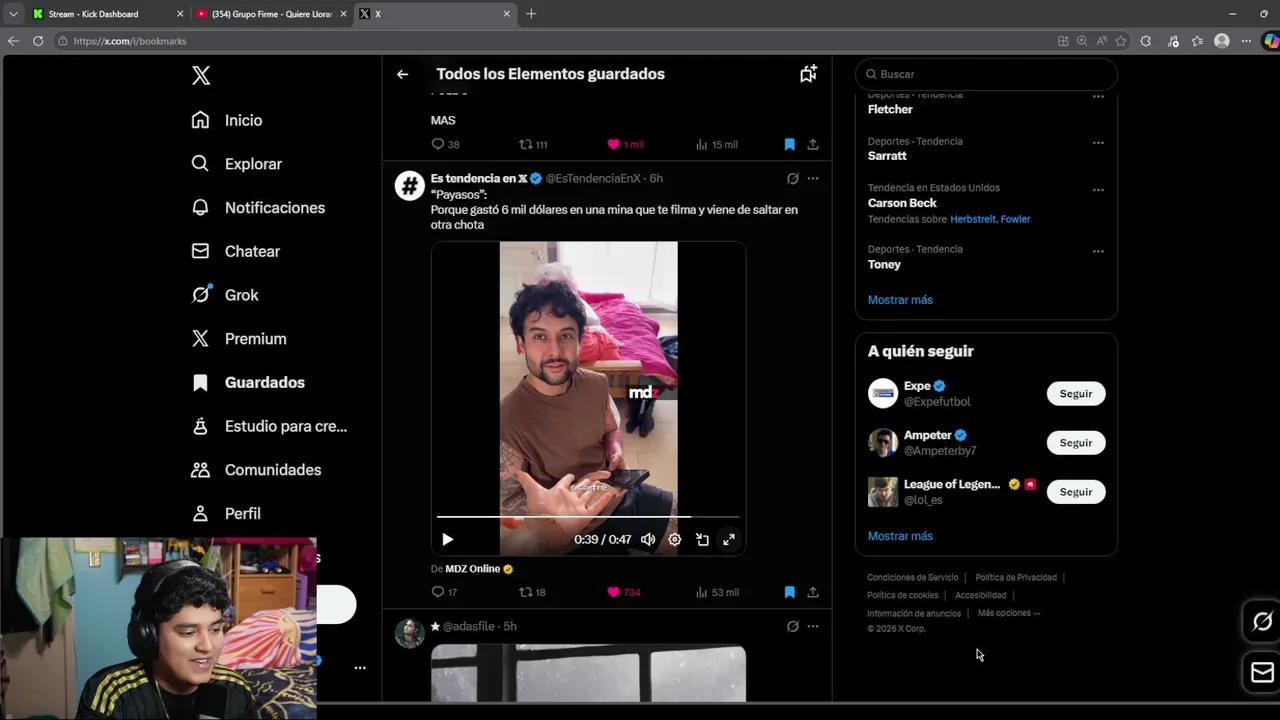Screen dimensions: 1280x720
Task: Share the Es tendencia post
Action: 813,592
